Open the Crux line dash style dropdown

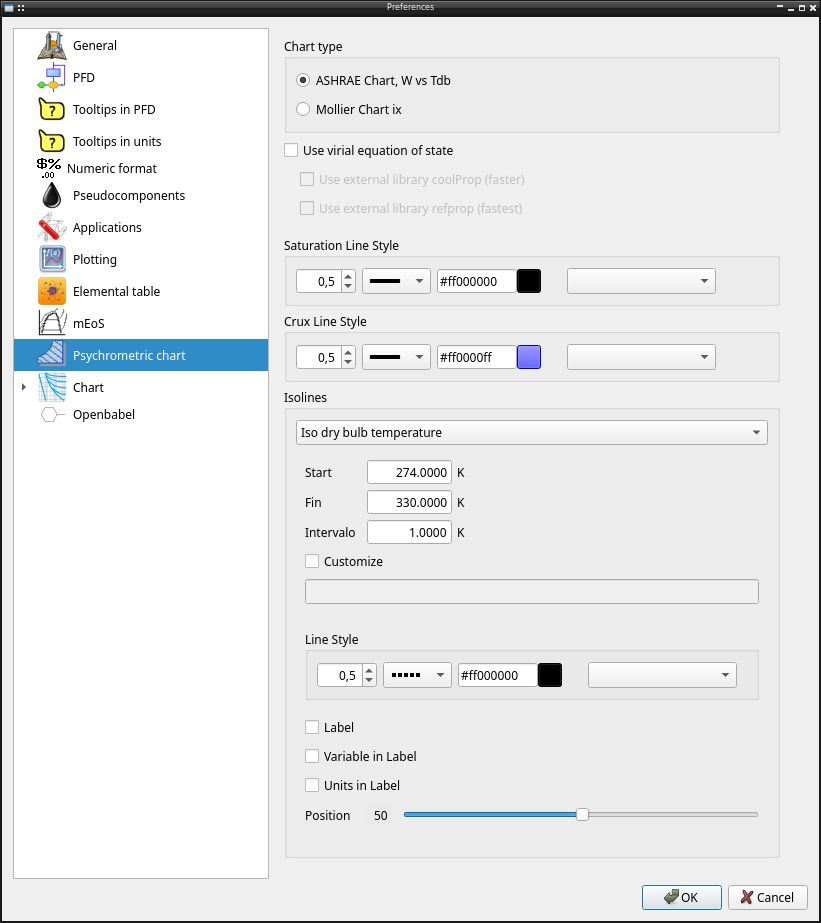click(x=396, y=357)
